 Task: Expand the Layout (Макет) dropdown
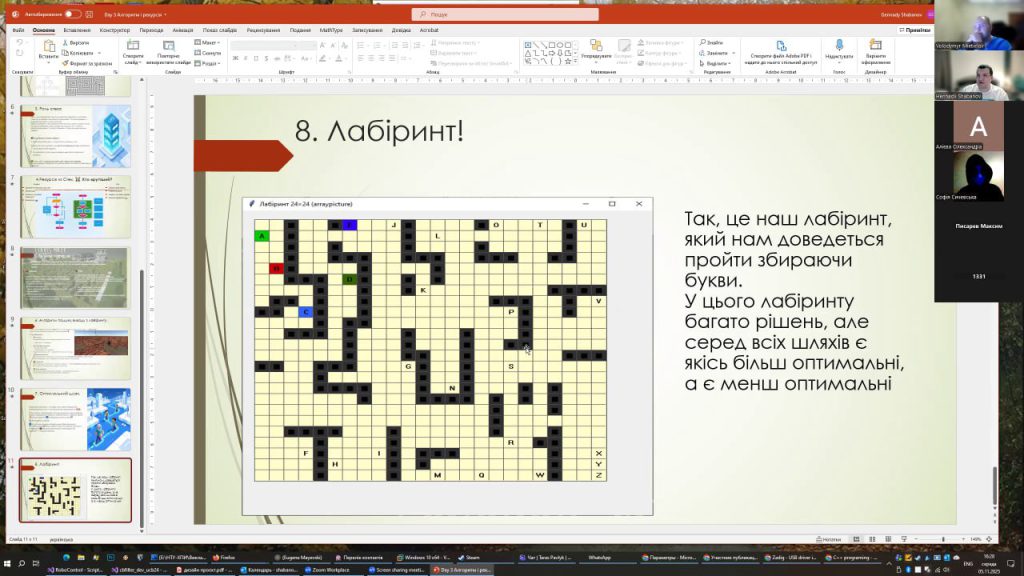coord(209,43)
